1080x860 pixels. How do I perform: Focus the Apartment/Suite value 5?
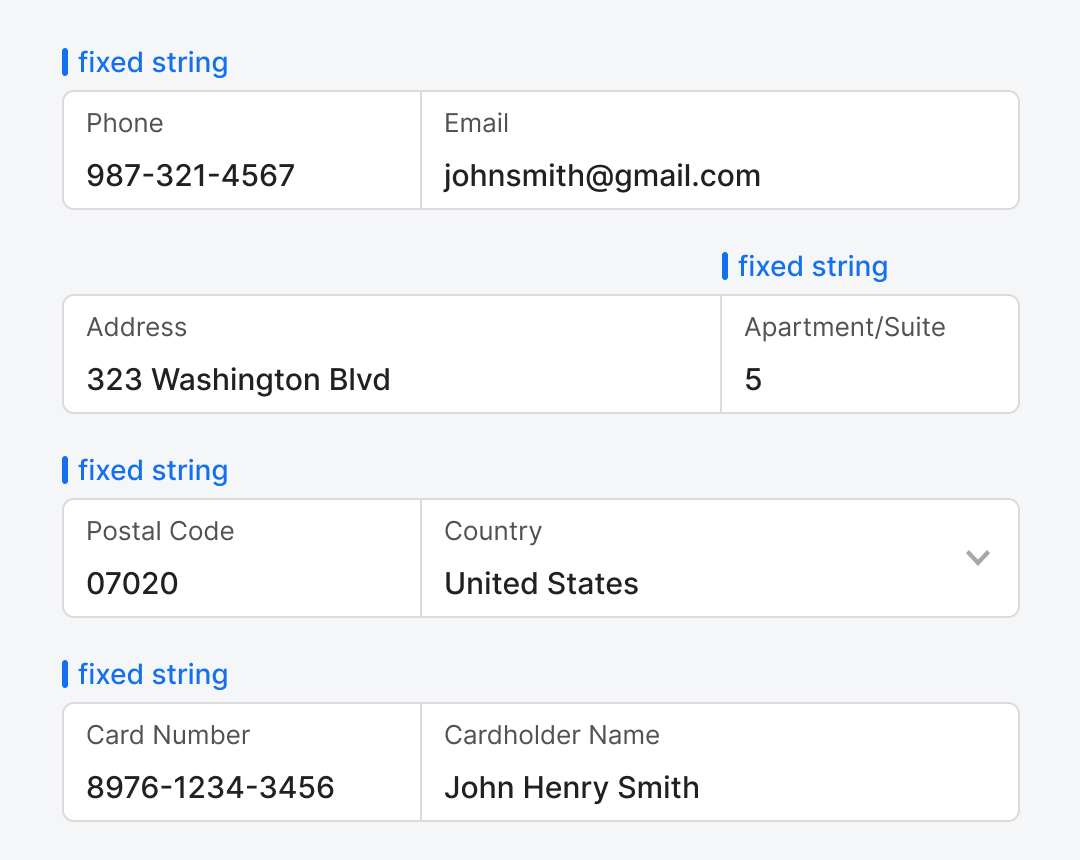(x=753, y=380)
